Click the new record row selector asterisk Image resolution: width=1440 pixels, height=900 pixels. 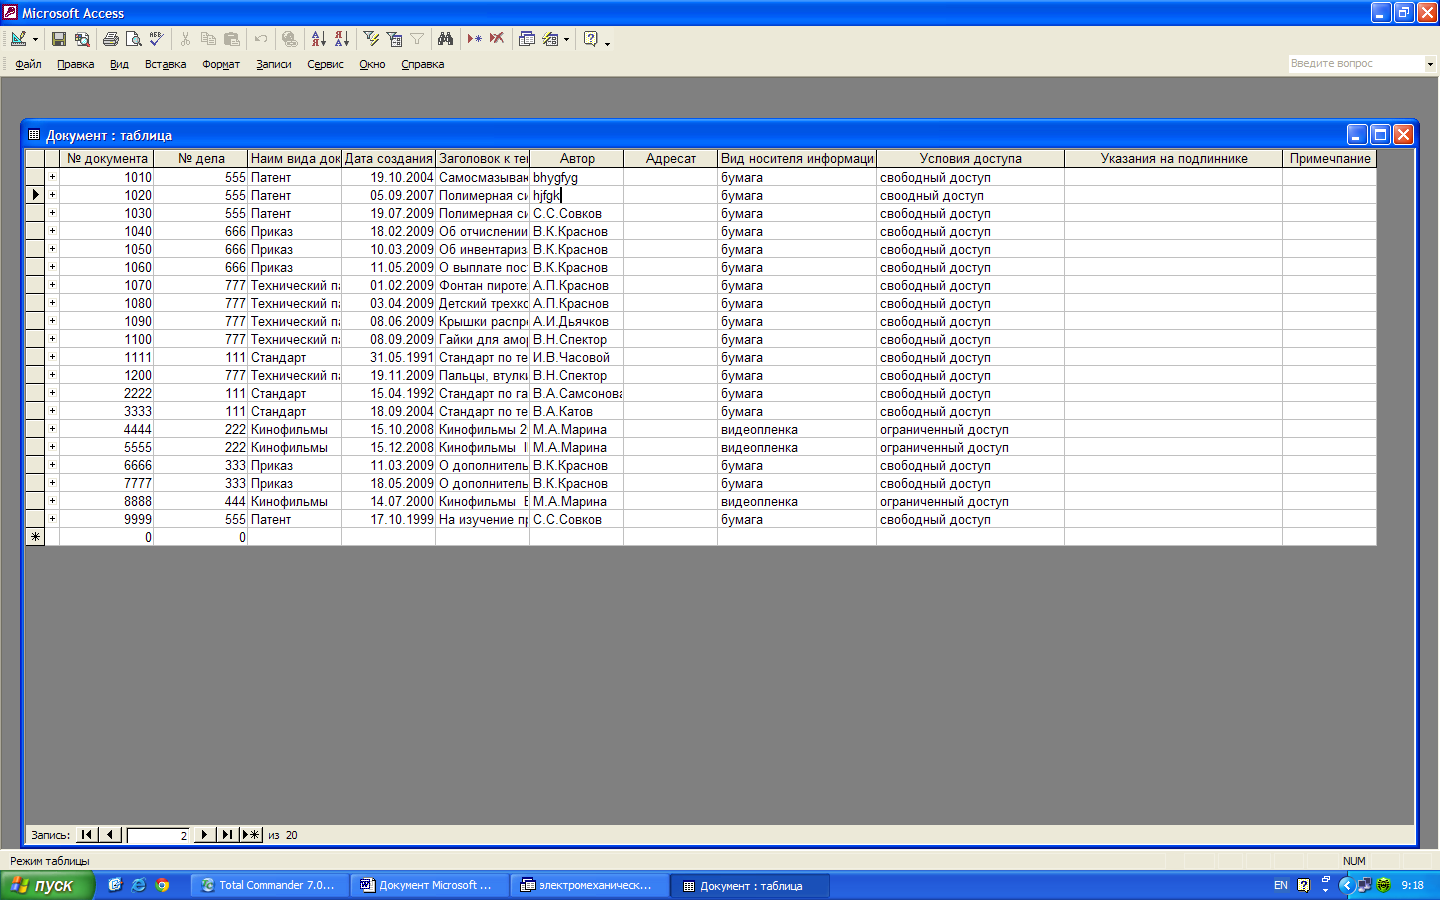point(35,537)
